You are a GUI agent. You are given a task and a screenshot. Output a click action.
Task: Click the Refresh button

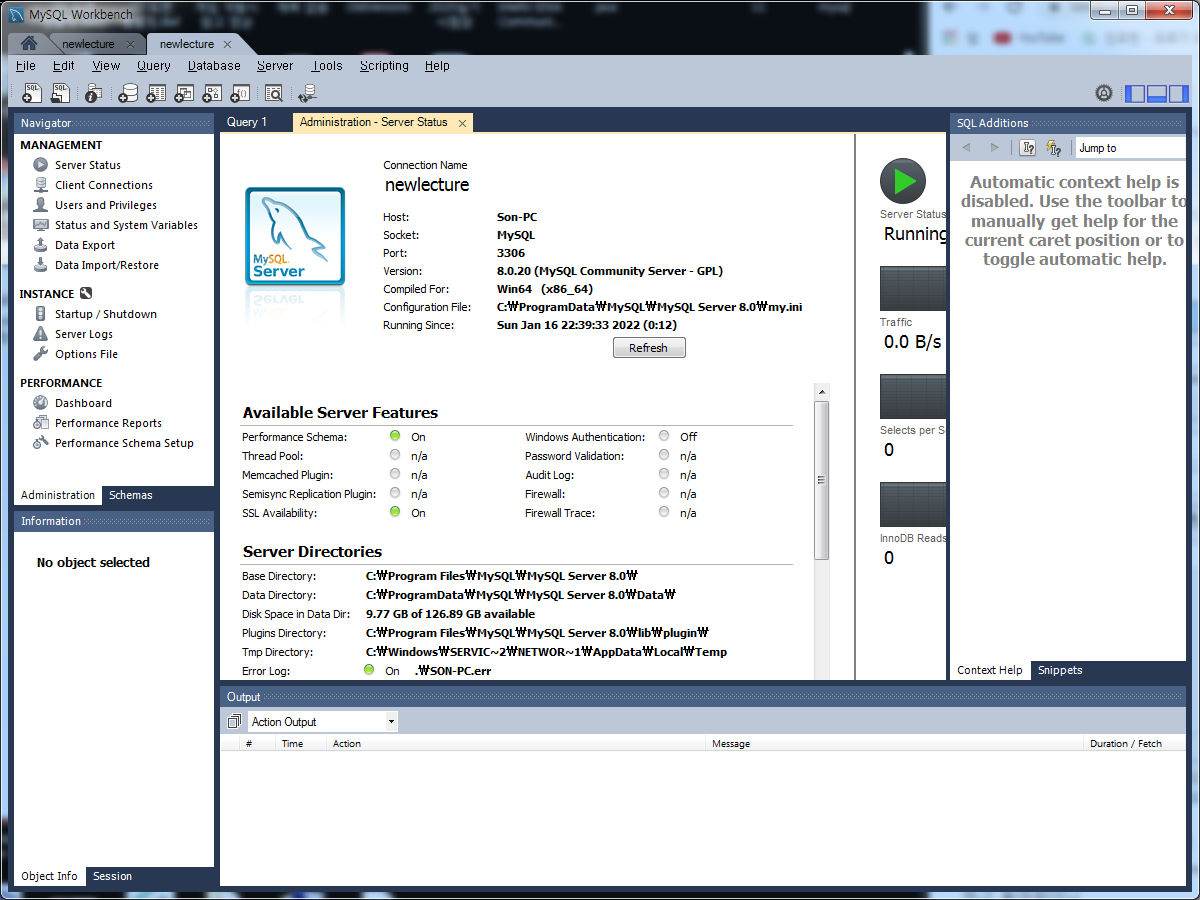click(x=649, y=348)
